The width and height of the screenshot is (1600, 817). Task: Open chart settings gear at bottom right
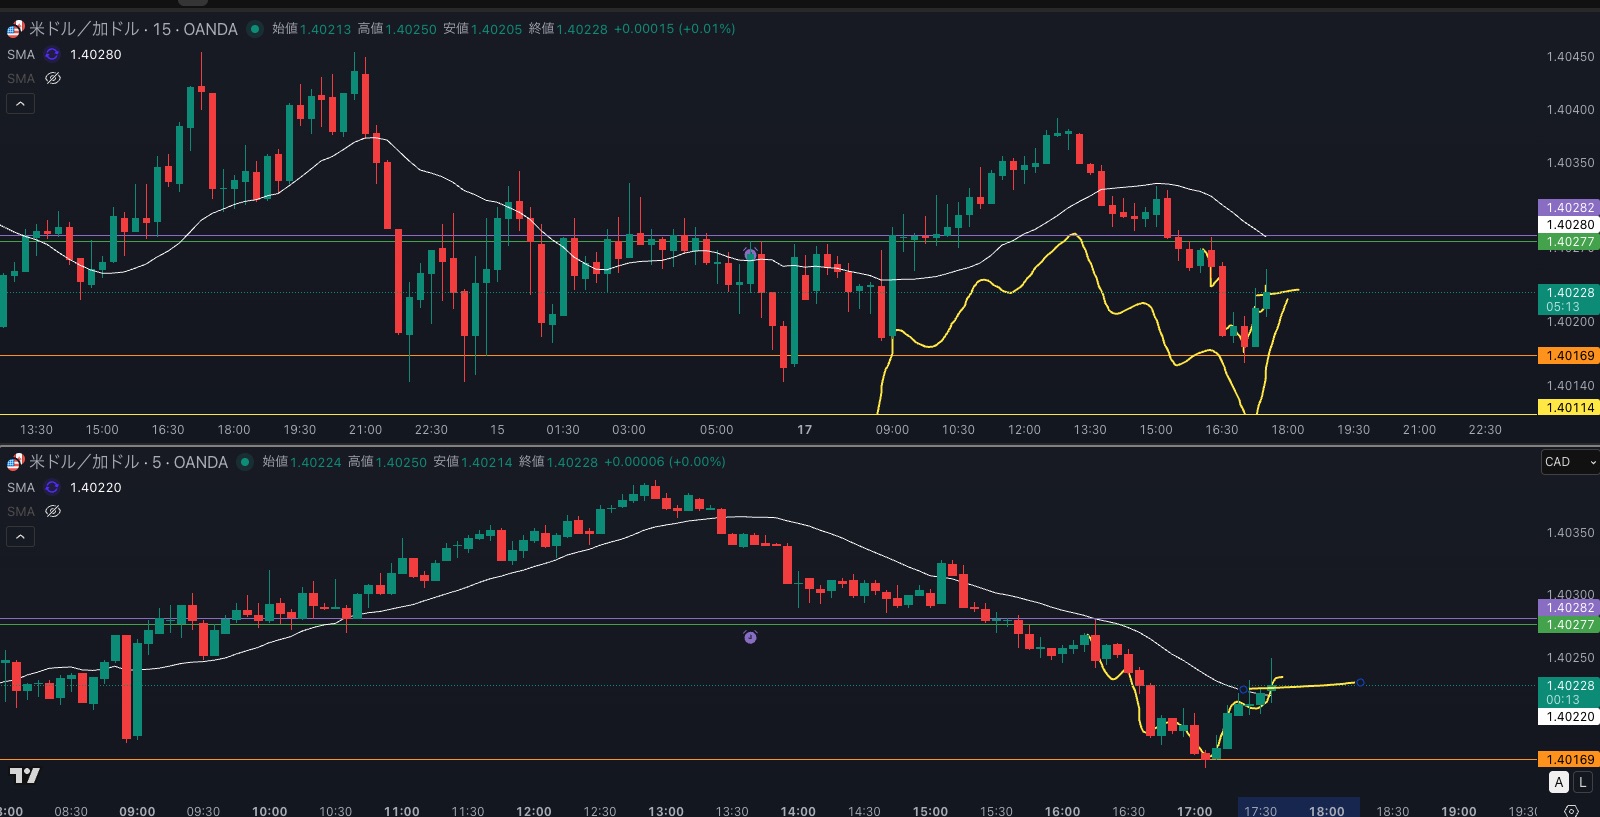tap(1571, 810)
